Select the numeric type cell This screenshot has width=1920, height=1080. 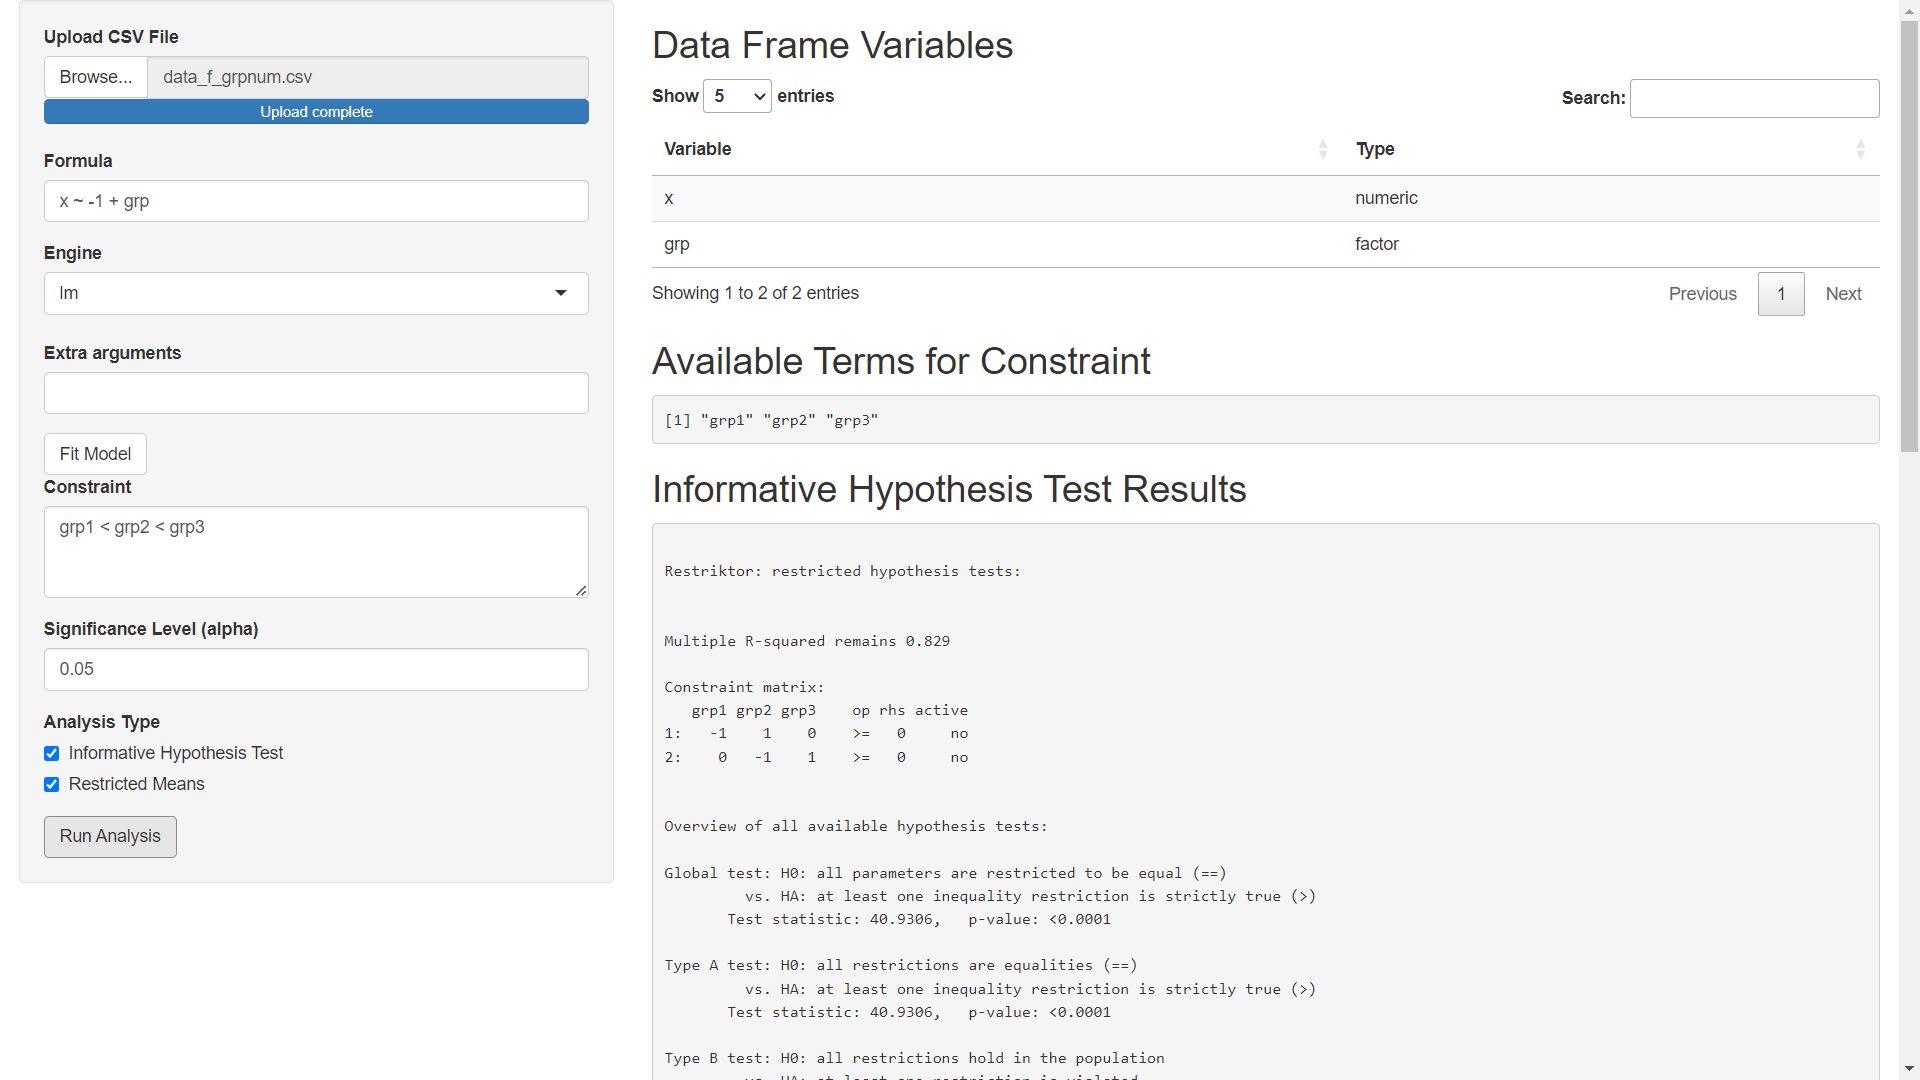tap(1611, 199)
